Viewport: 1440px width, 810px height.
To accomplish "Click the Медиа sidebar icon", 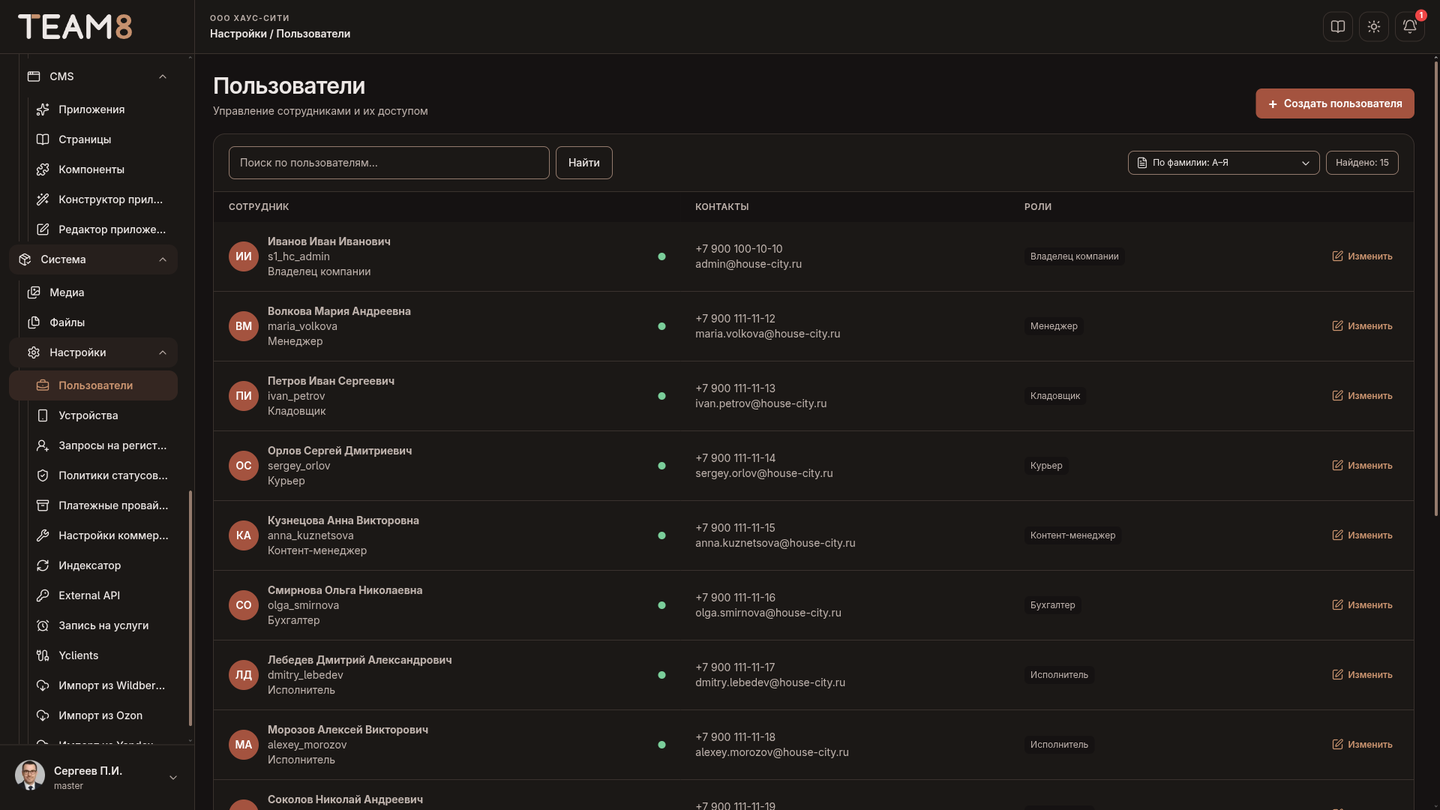I will tap(34, 292).
